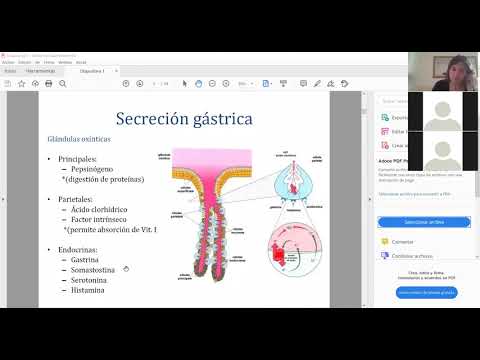Open the page fit options icon
The image size is (480, 360).
[x=267, y=84]
